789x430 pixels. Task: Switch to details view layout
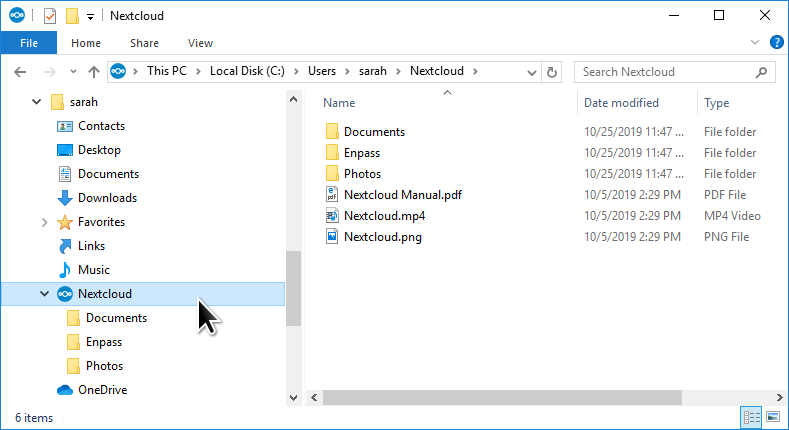(750, 417)
